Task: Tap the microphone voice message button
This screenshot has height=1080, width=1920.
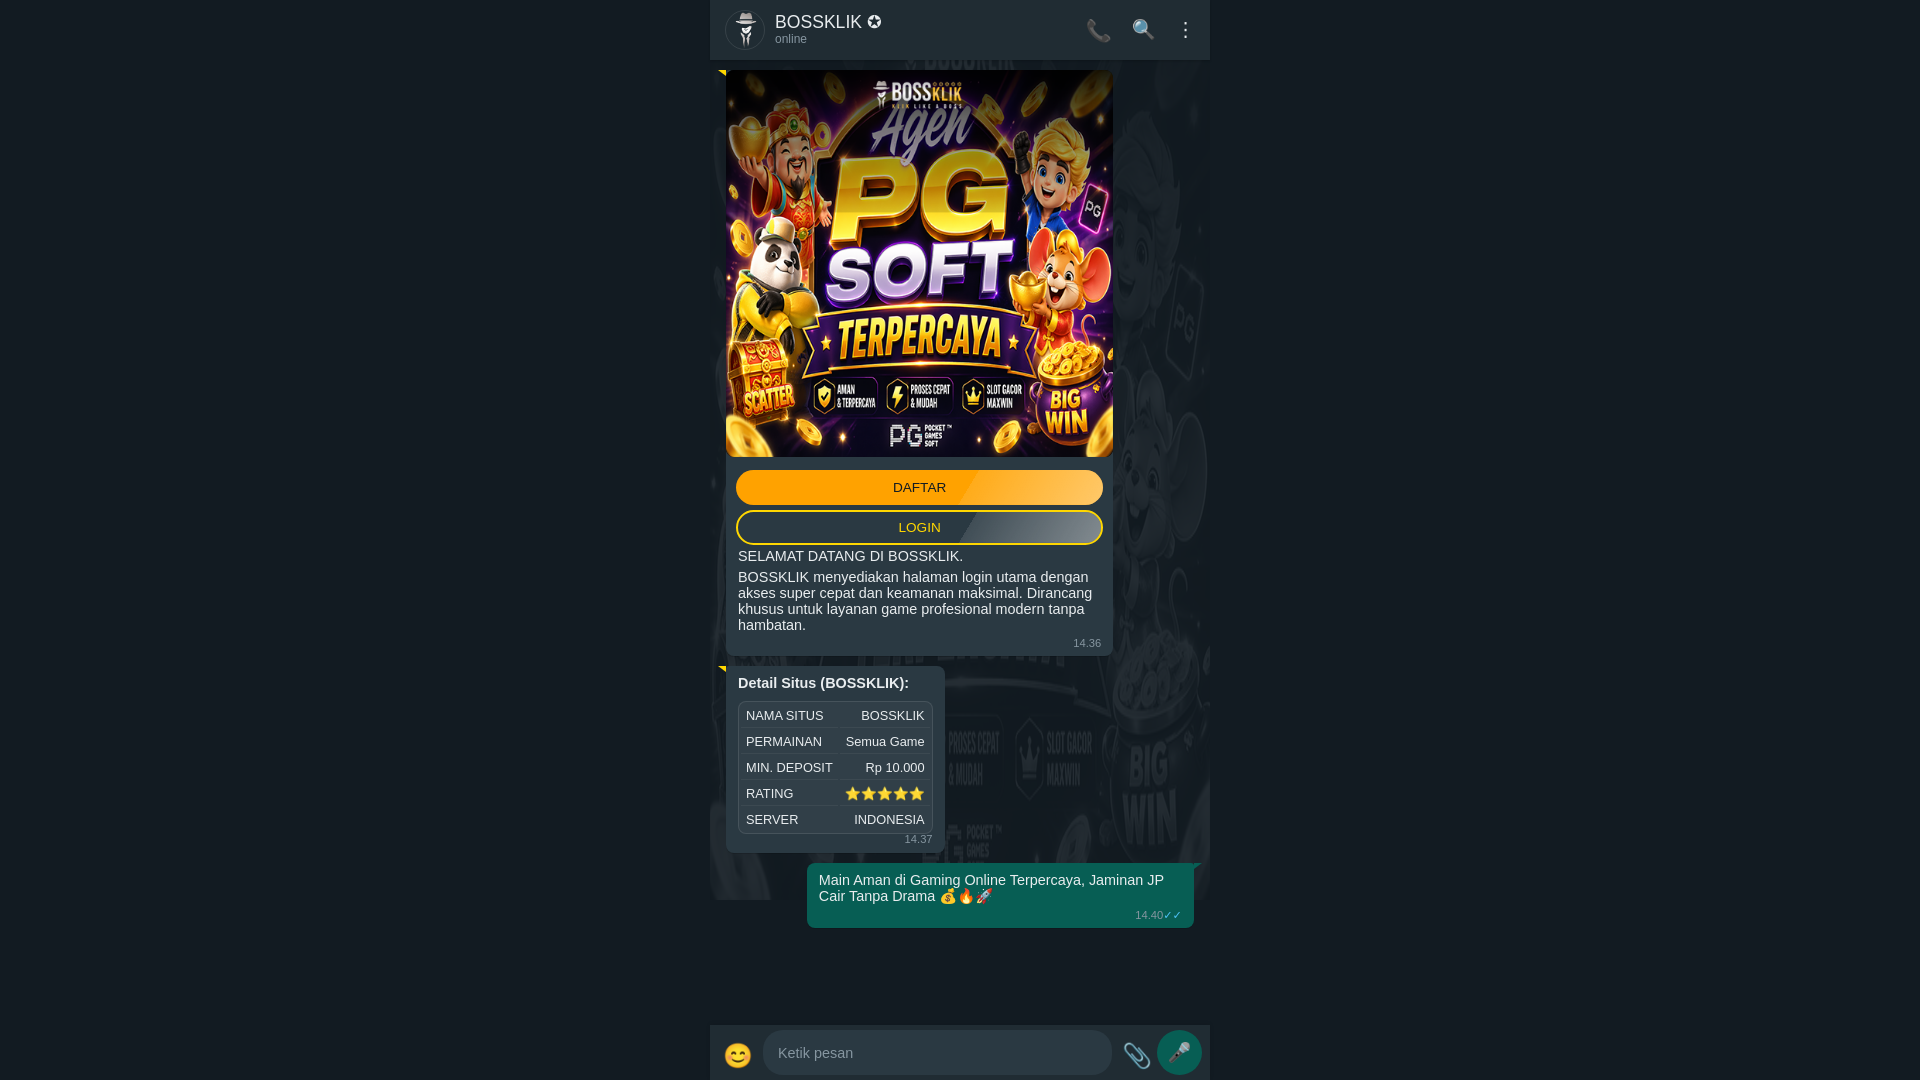Action: 1179,1053
